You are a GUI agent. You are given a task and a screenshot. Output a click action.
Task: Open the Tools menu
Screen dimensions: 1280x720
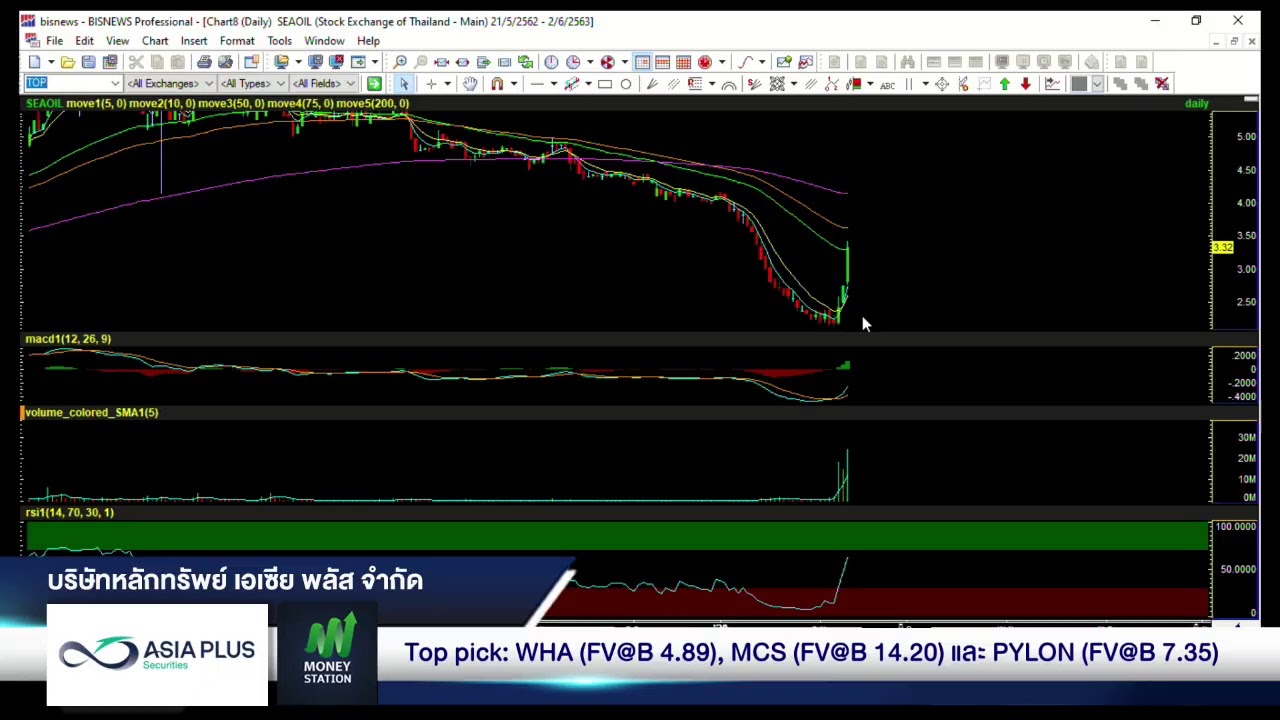click(x=279, y=41)
